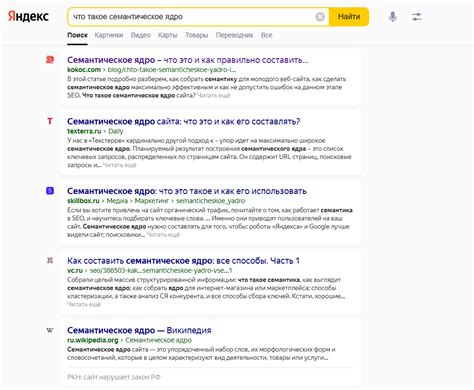Click the kokoc.com result favicon
474x390 pixels.
coord(50,60)
